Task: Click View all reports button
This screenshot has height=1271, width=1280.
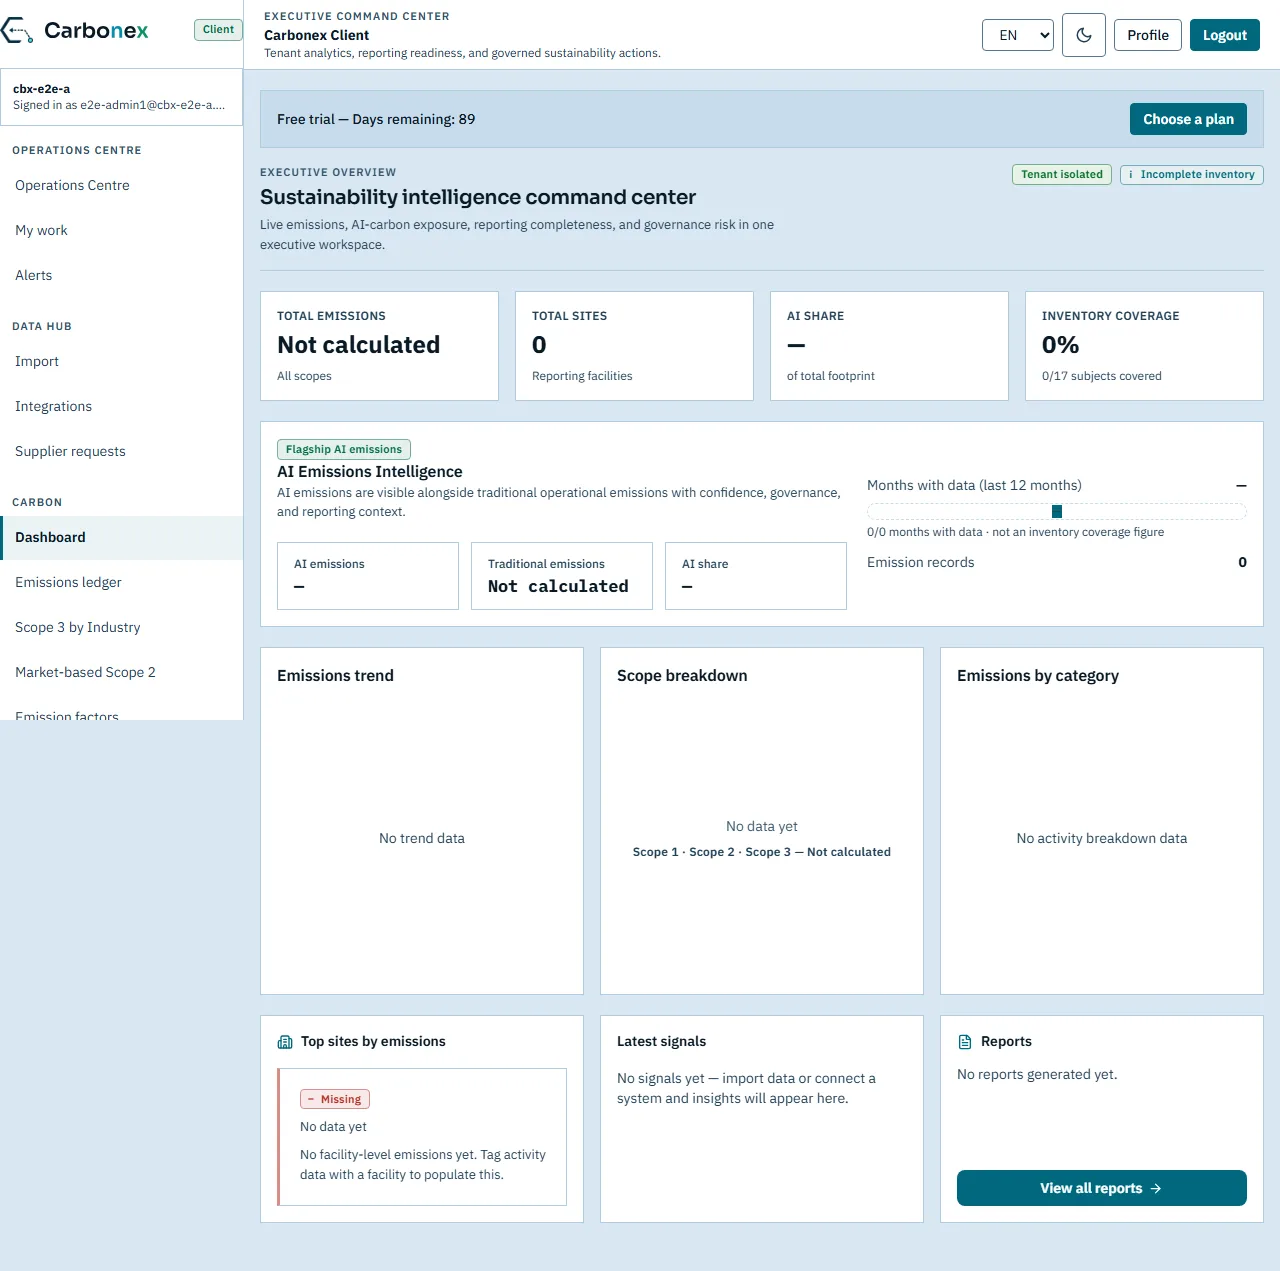Action: coord(1102,1188)
